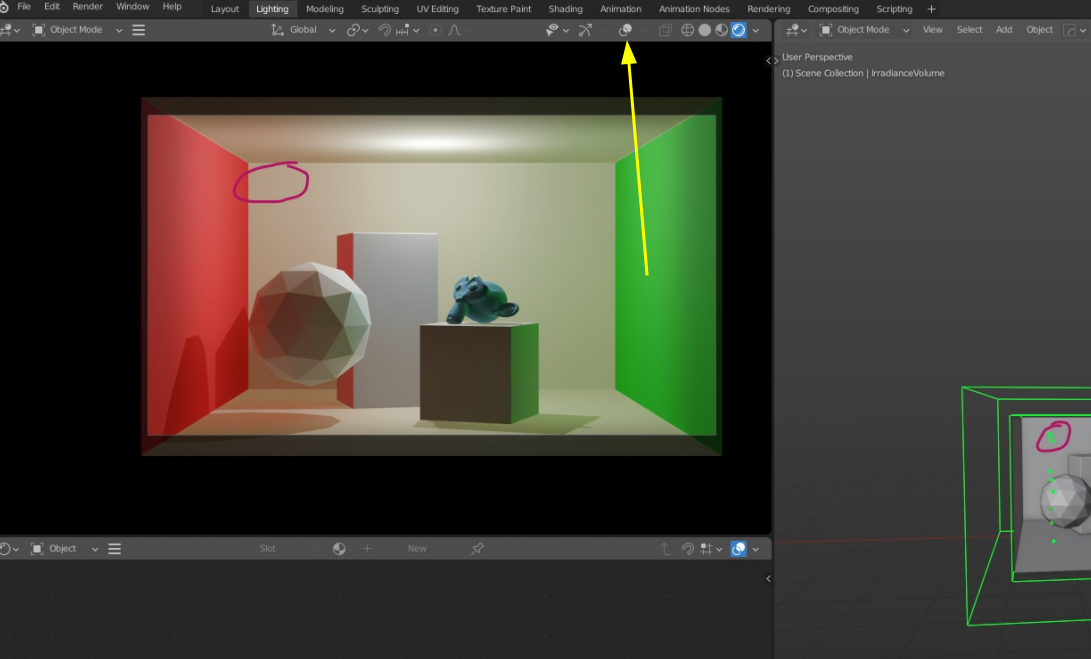
Task: Open the Window menu
Action: (x=132, y=7)
